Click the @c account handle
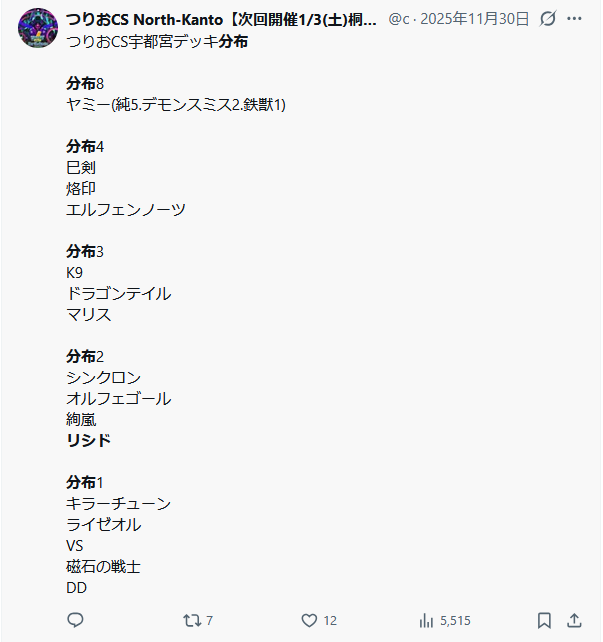The height and width of the screenshot is (642, 603). pos(398,19)
